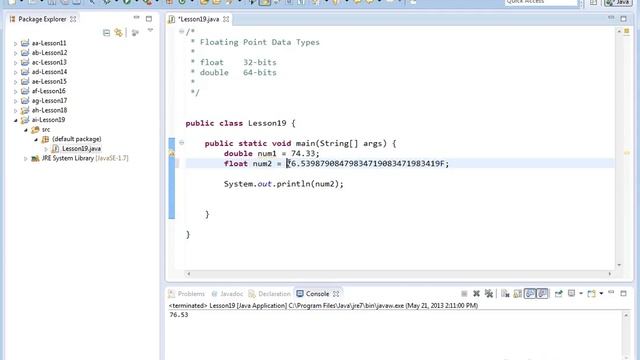Place cursor in 'public class Lesson19' line

240,123
